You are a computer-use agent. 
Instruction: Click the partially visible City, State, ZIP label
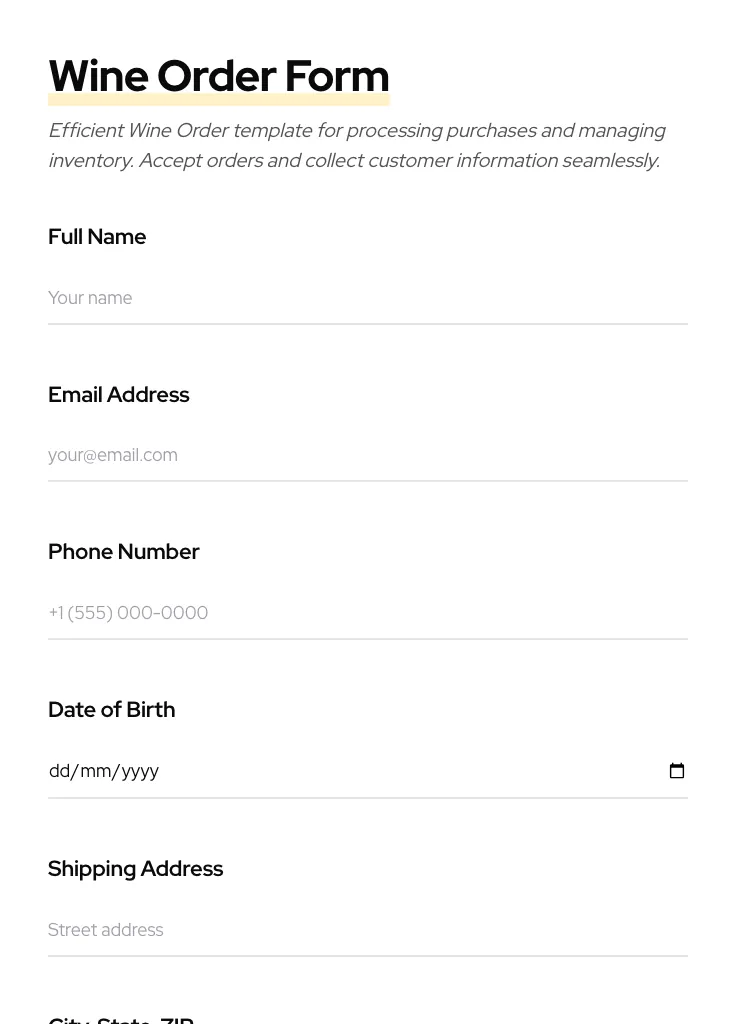click(121, 1019)
